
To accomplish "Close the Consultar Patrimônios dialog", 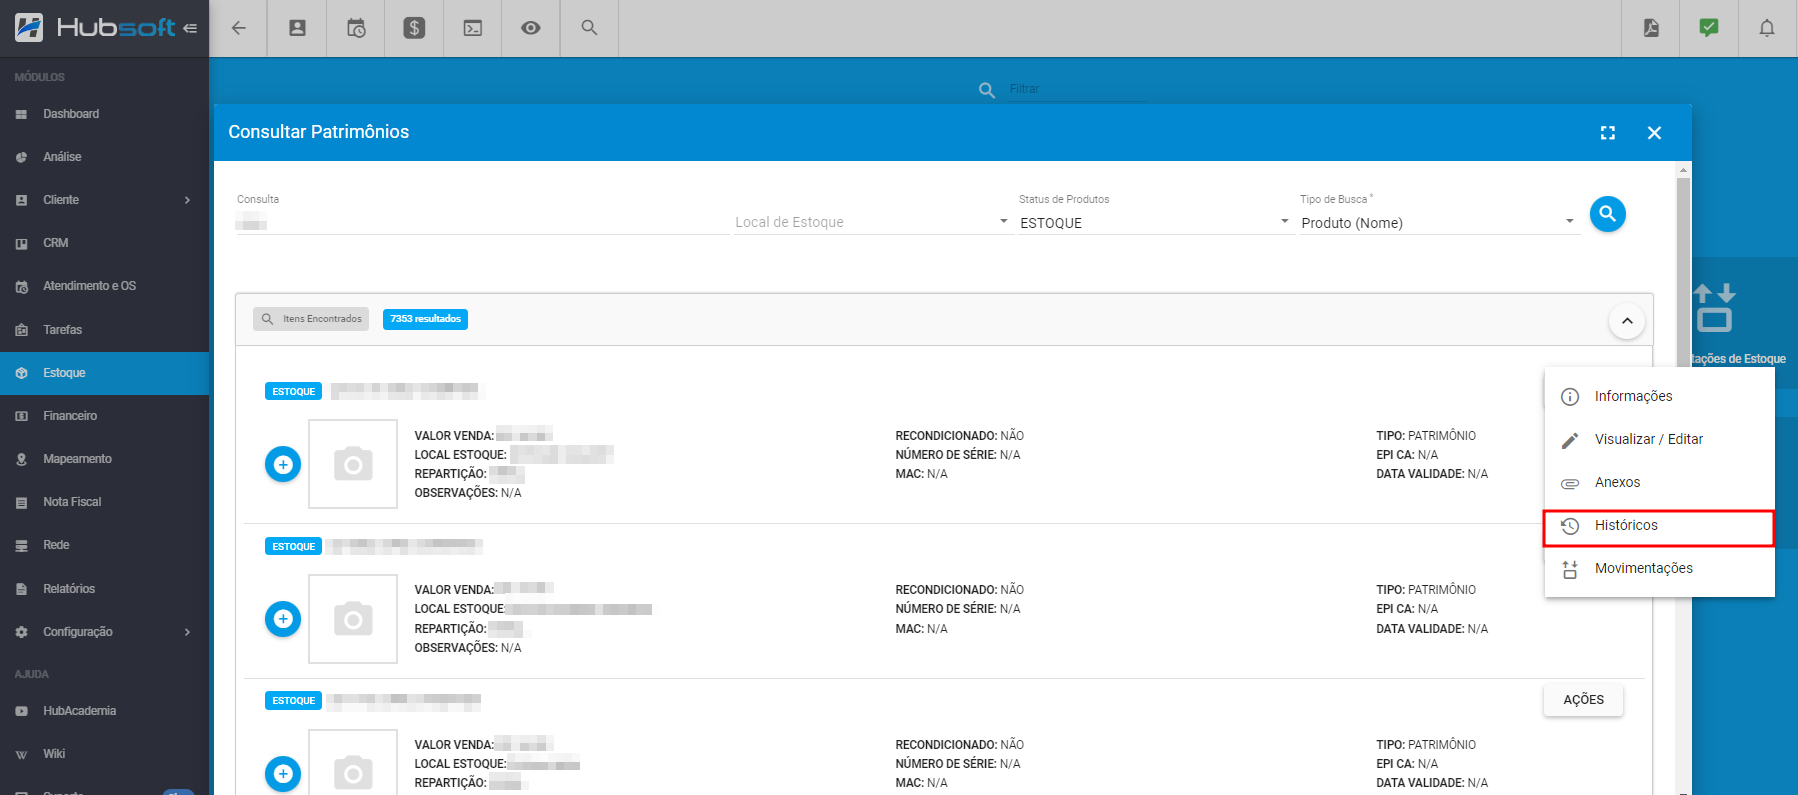I will (1654, 133).
